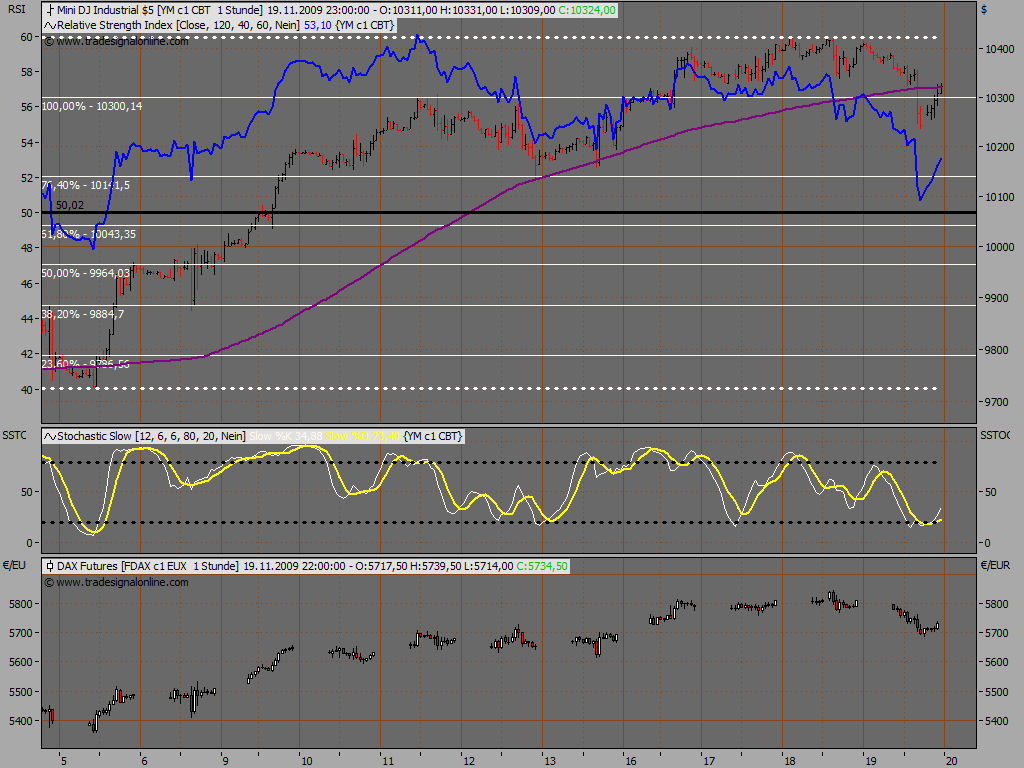Select the Fibonacci level 50,00% - 9964,03
1024x768 pixels.
pos(86,274)
